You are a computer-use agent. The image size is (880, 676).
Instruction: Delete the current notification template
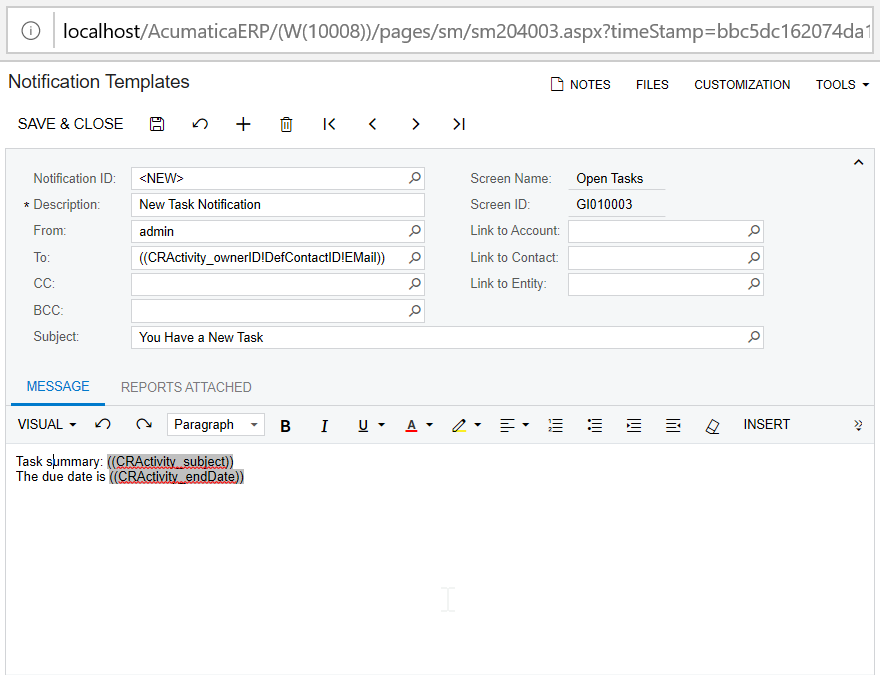pyautogui.click(x=286, y=123)
